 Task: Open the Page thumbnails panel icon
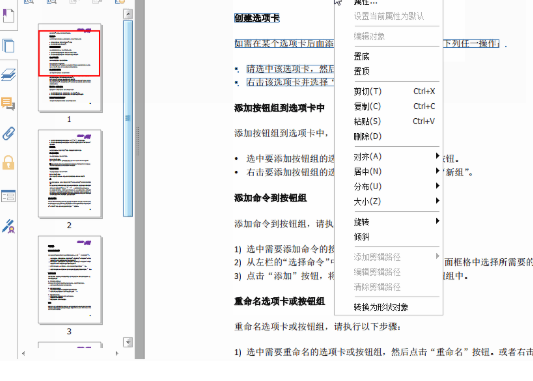(x=8, y=46)
